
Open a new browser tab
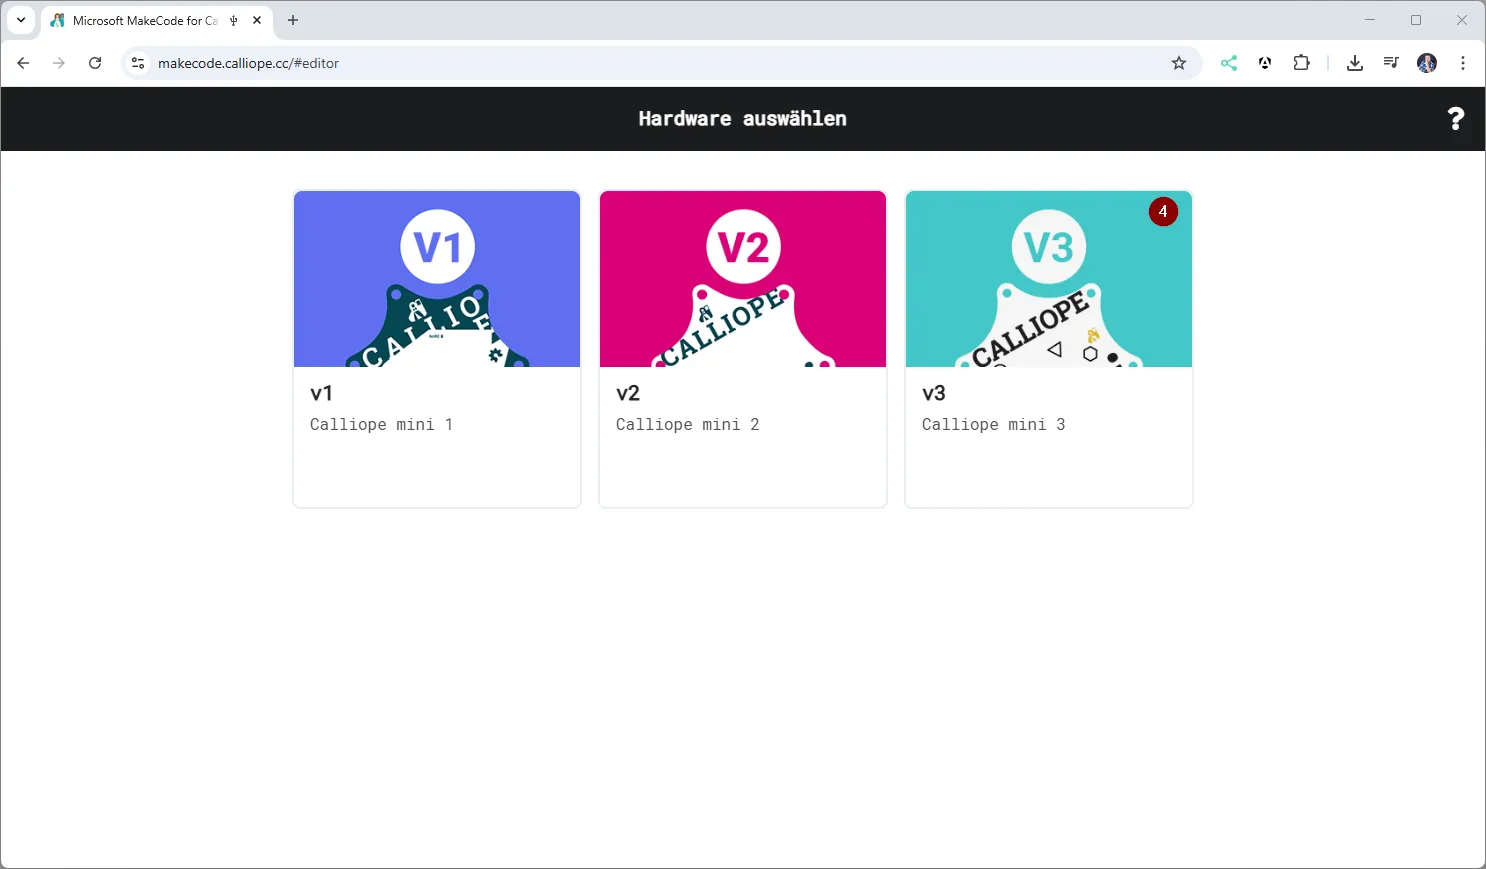pos(293,20)
